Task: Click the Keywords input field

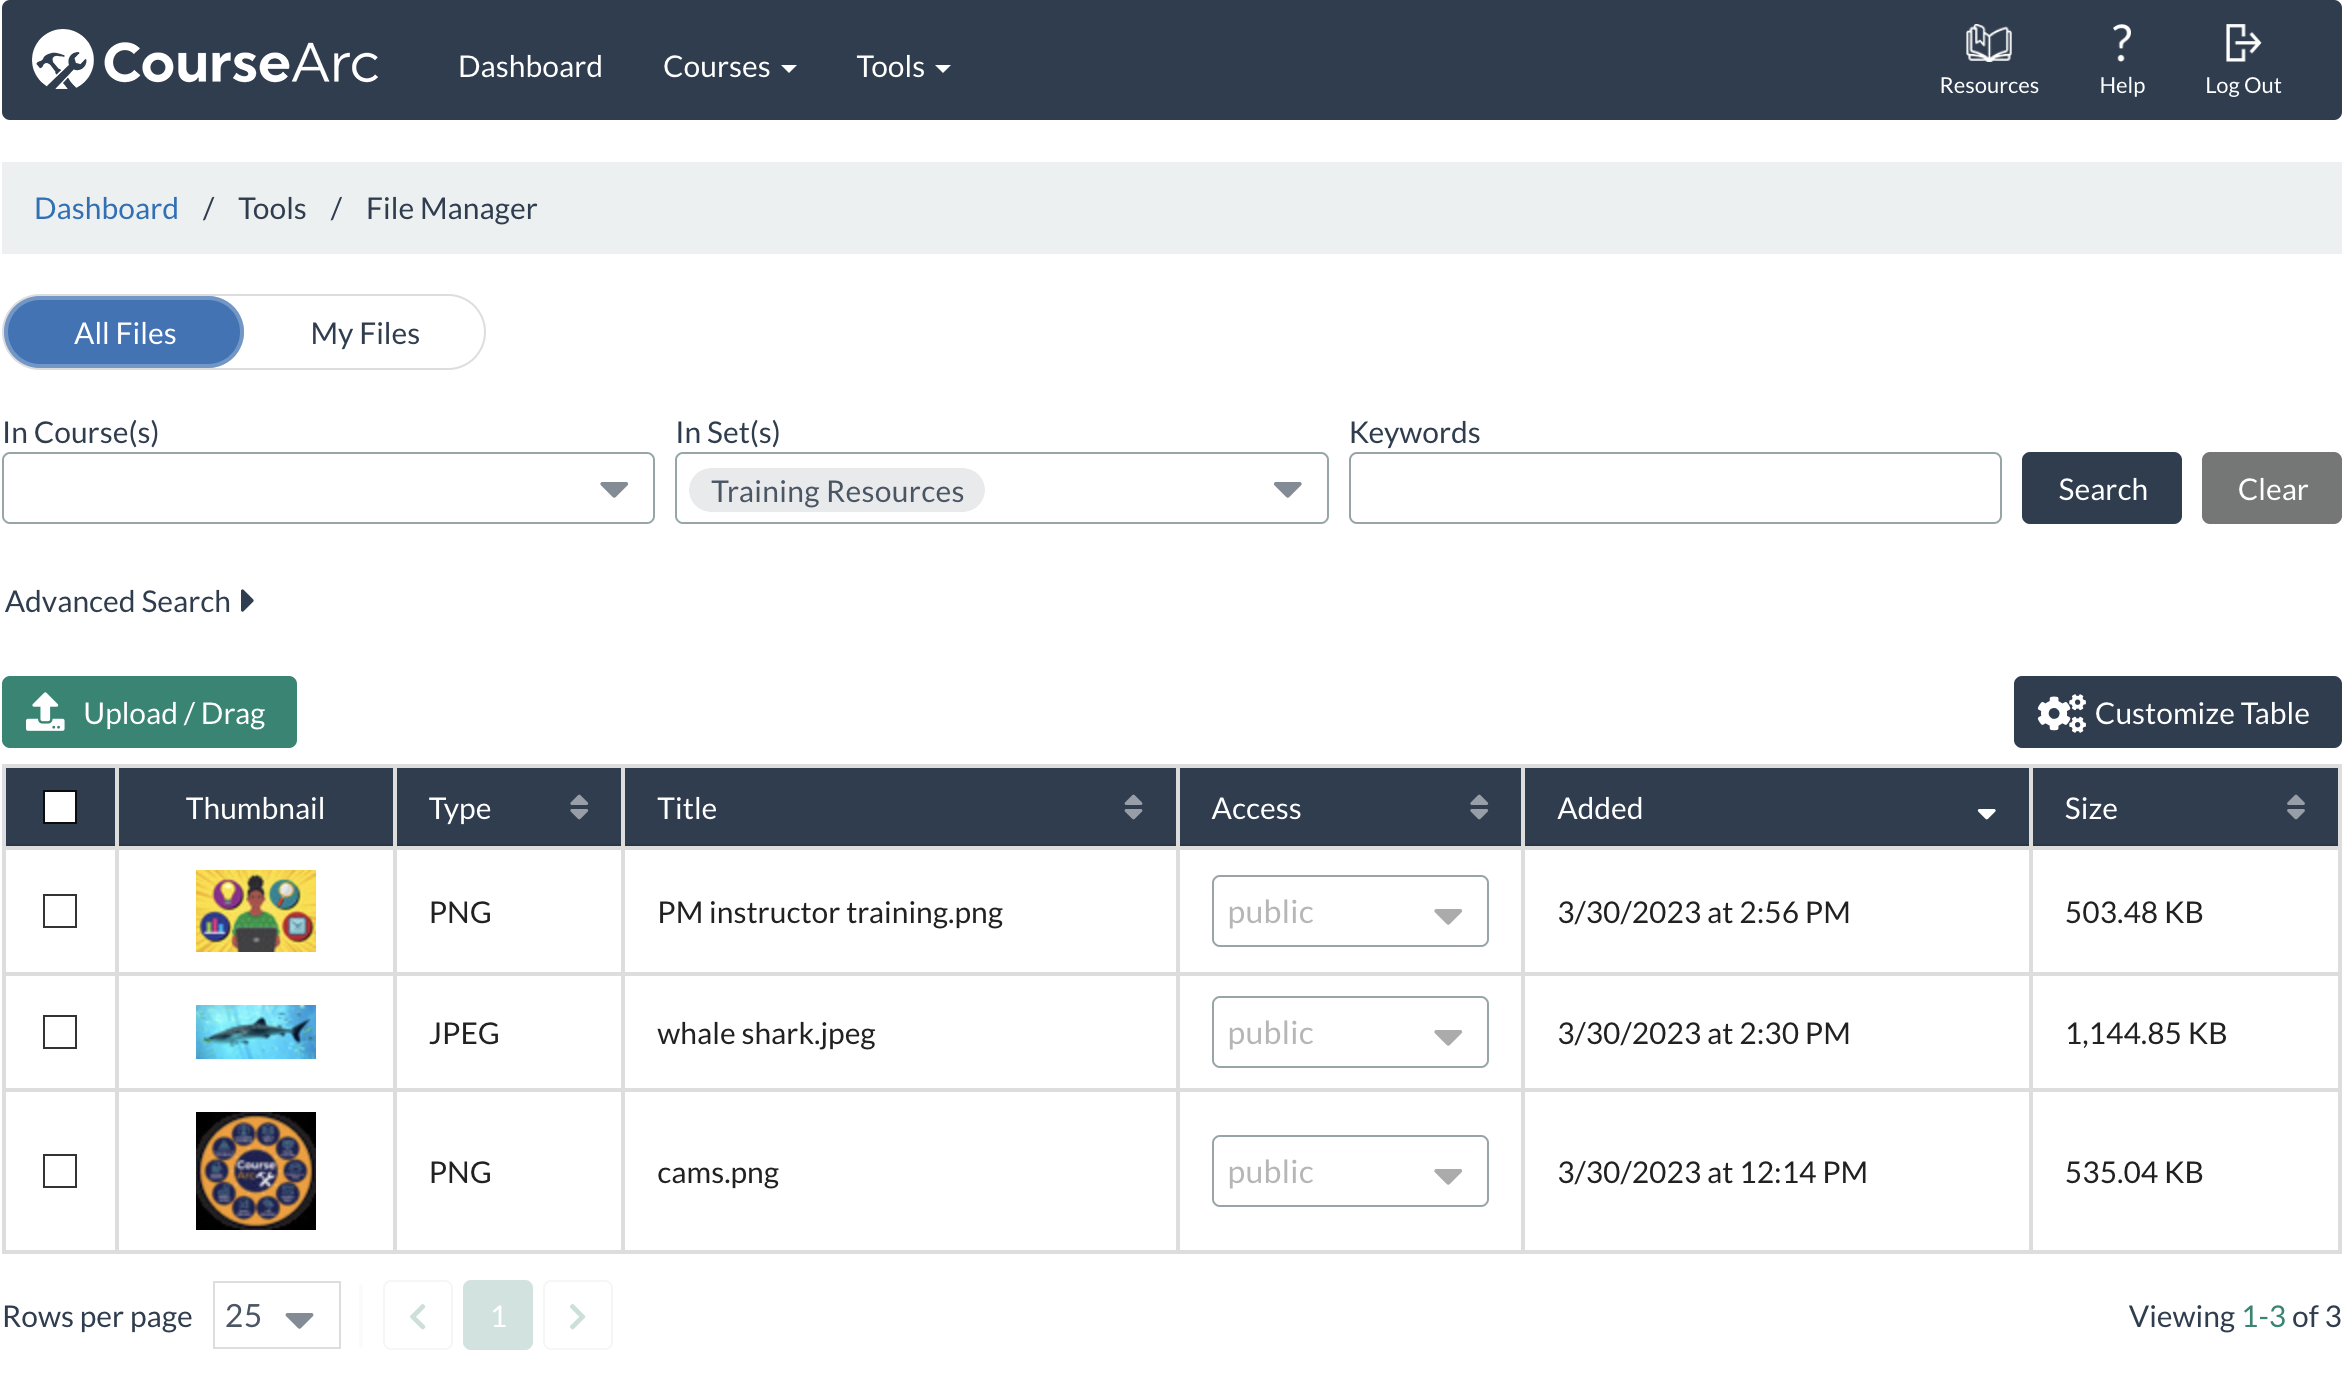Action: [1674, 489]
